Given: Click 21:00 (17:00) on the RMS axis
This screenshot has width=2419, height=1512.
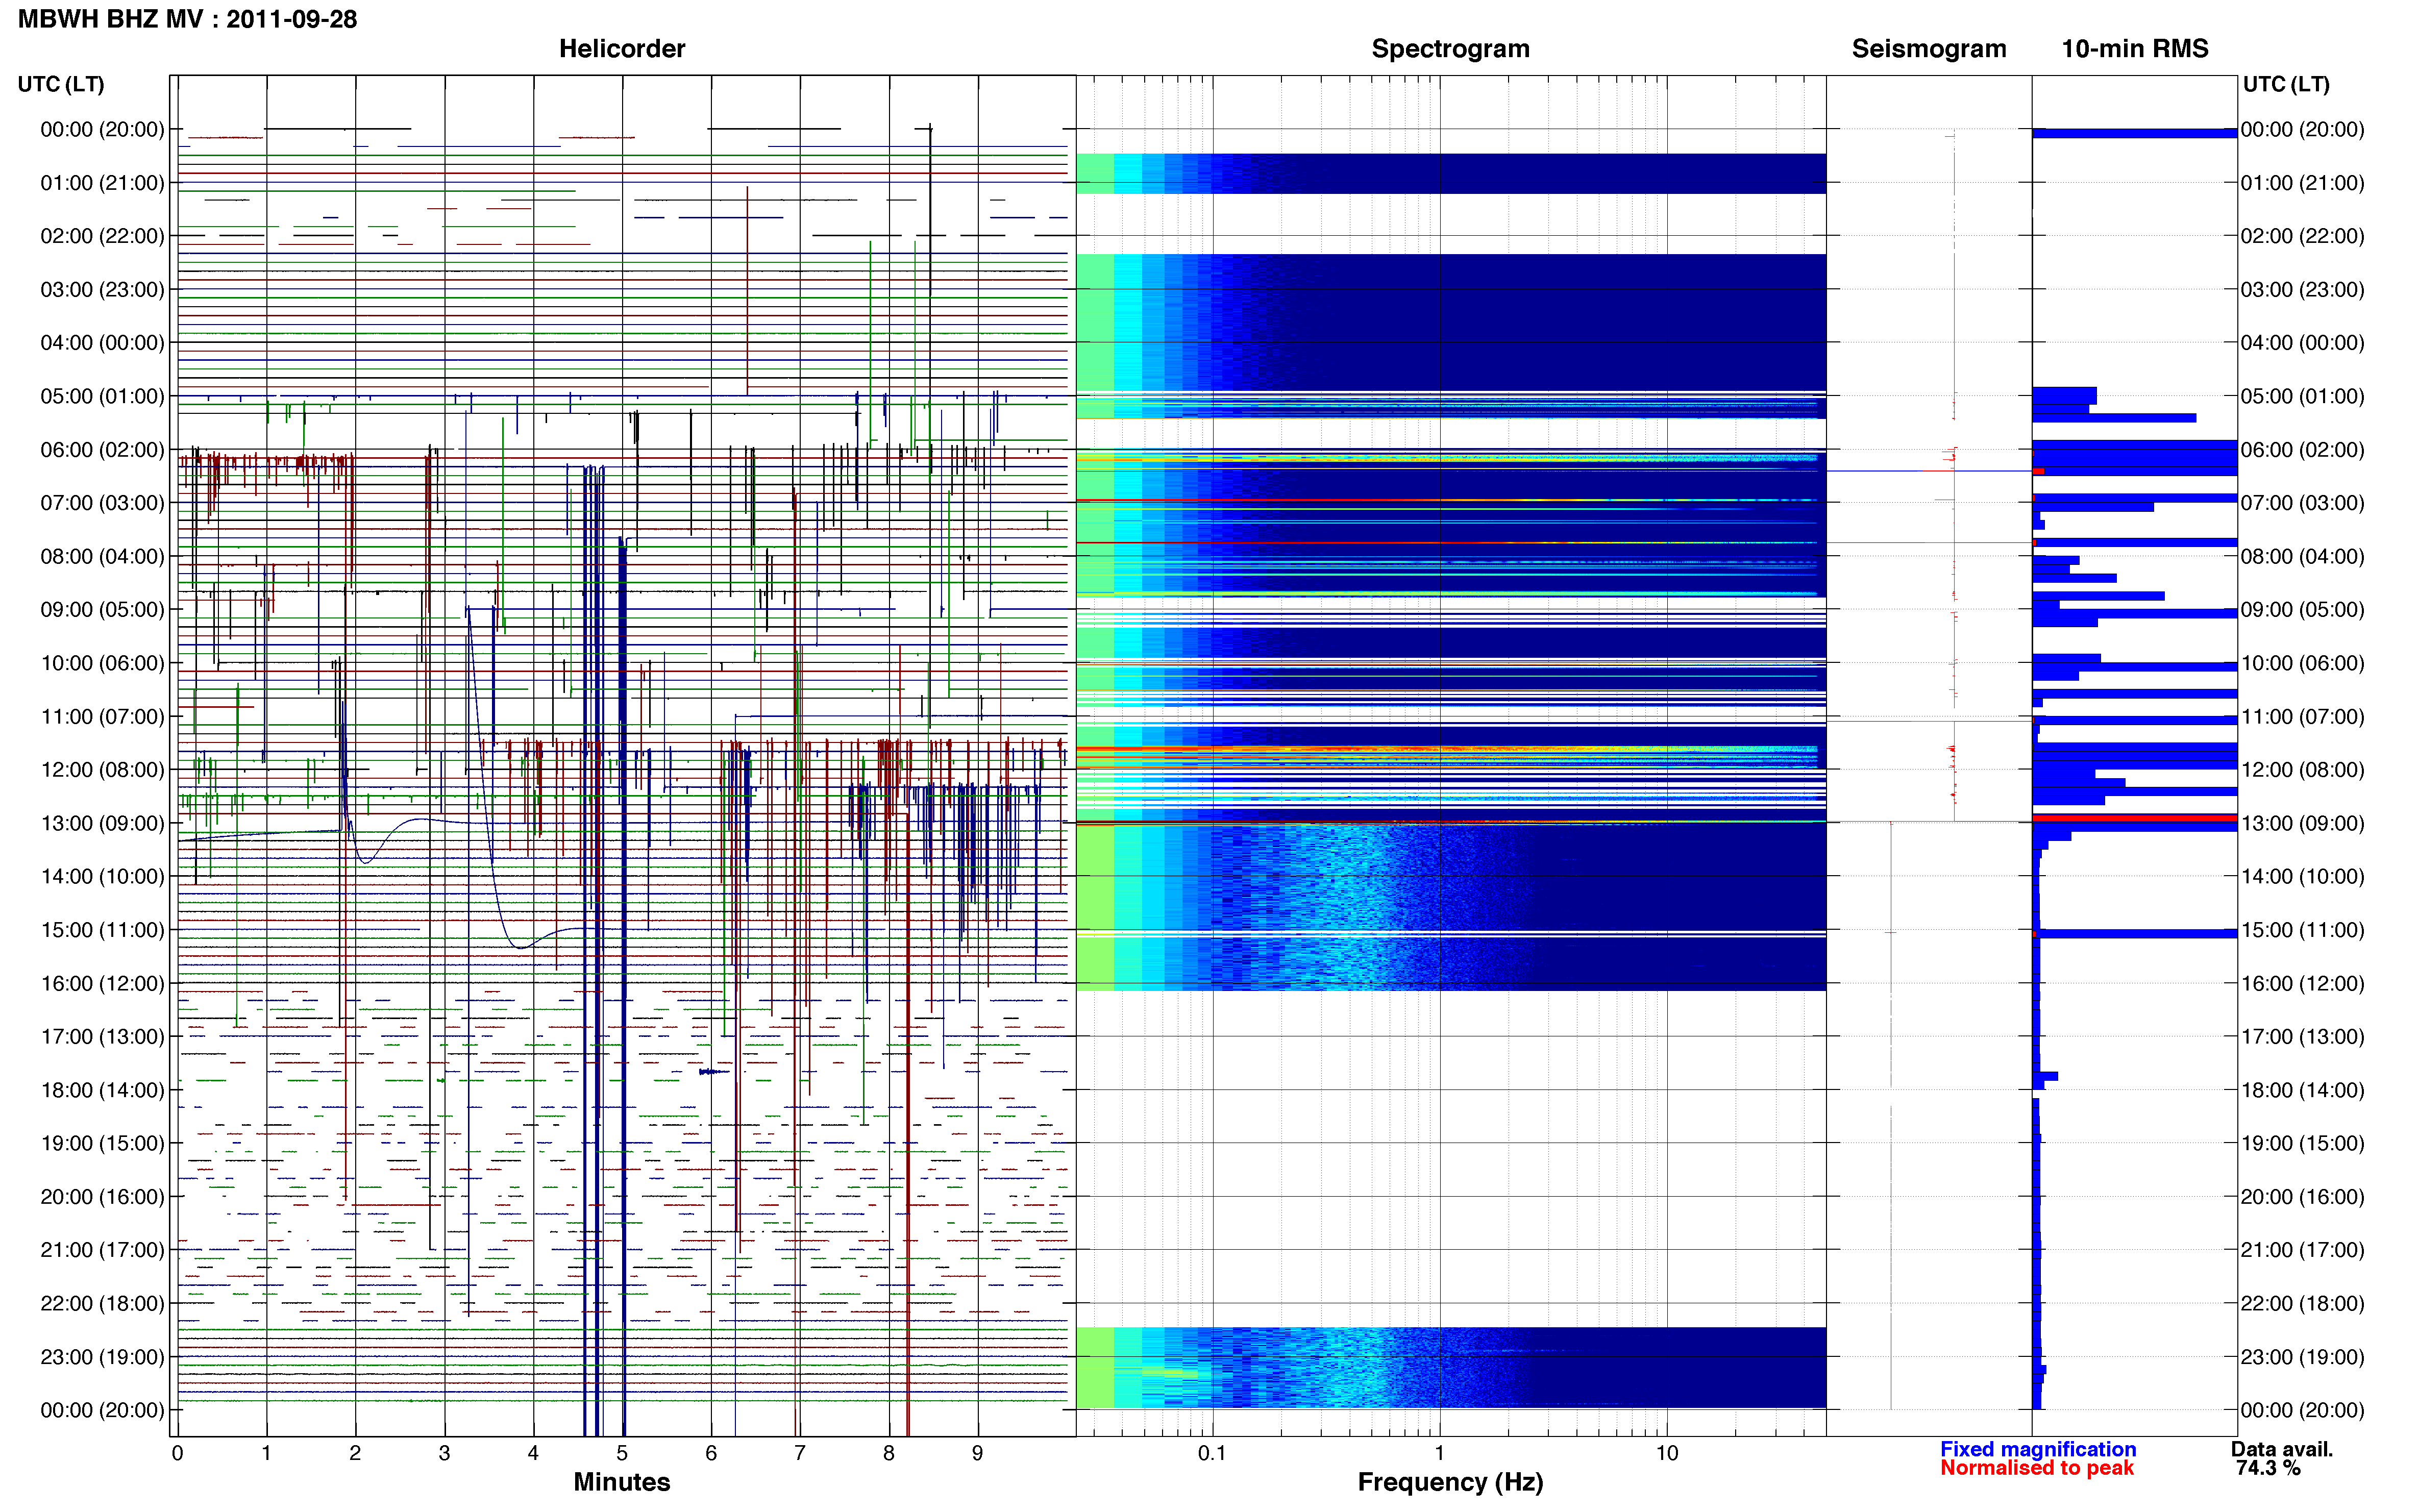Looking at the screenshot, I should click(2303, 1250).
